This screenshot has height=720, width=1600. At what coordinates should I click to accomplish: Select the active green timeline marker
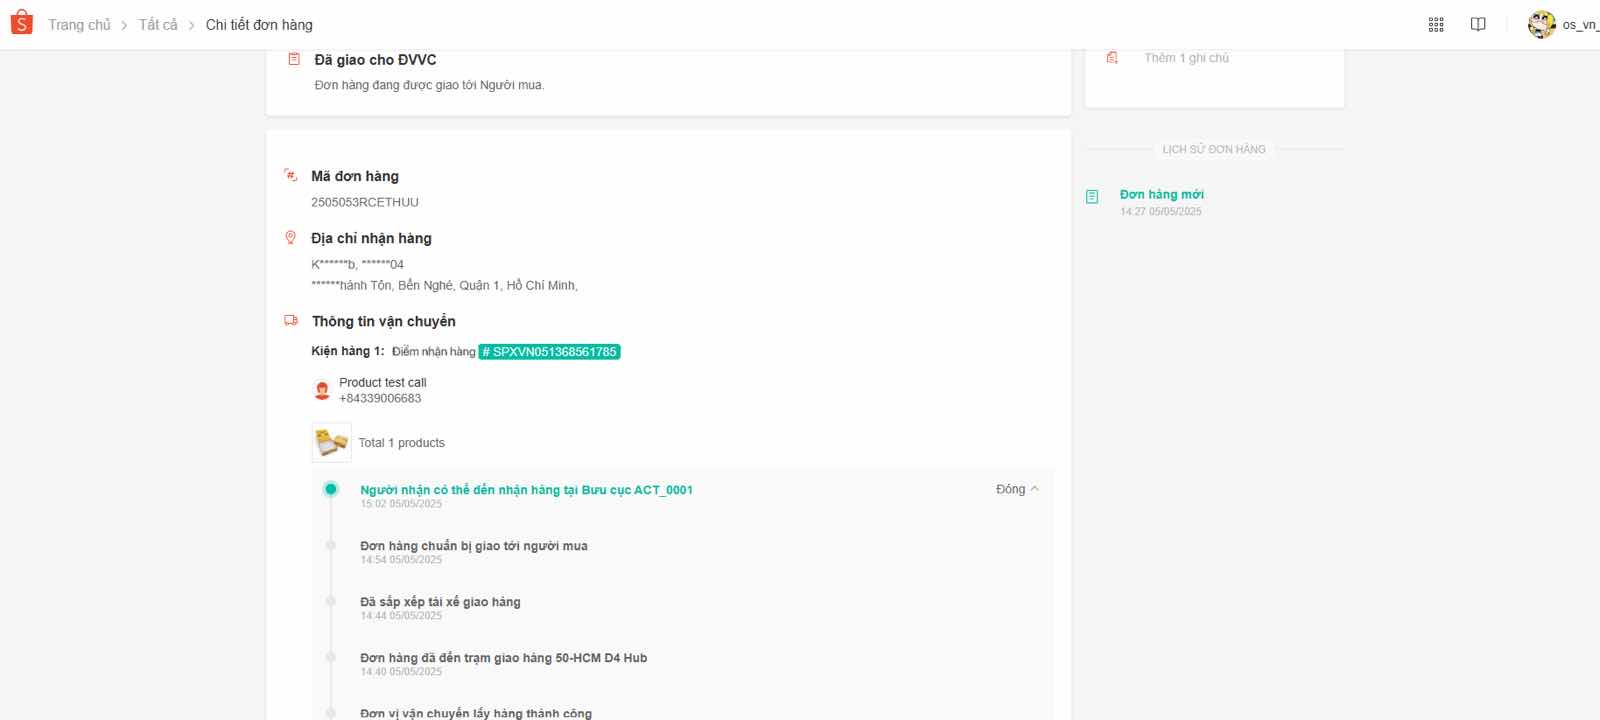[331, 489]
